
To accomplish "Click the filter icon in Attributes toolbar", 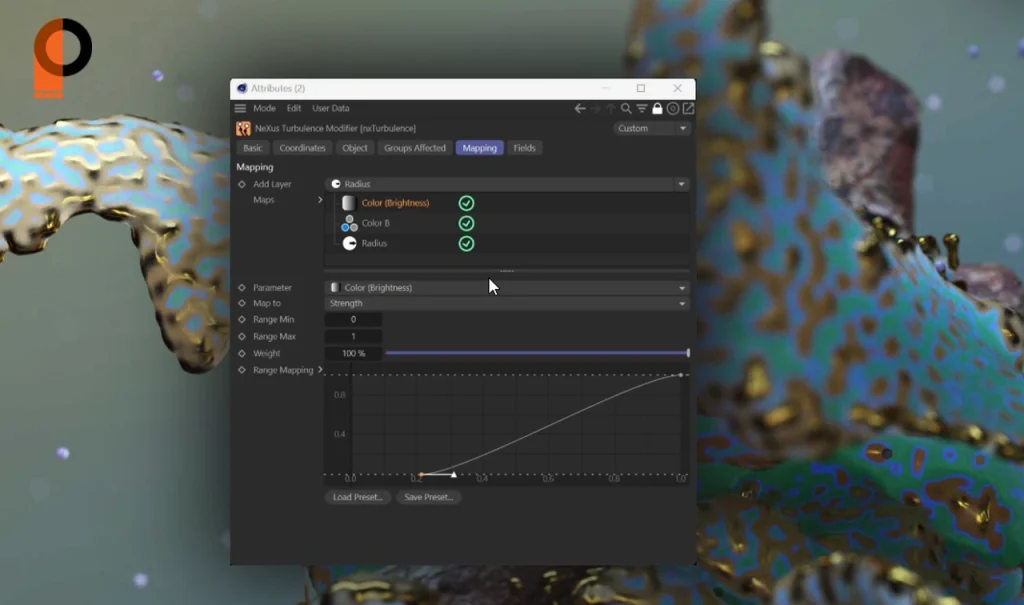I will pos(641,108).
